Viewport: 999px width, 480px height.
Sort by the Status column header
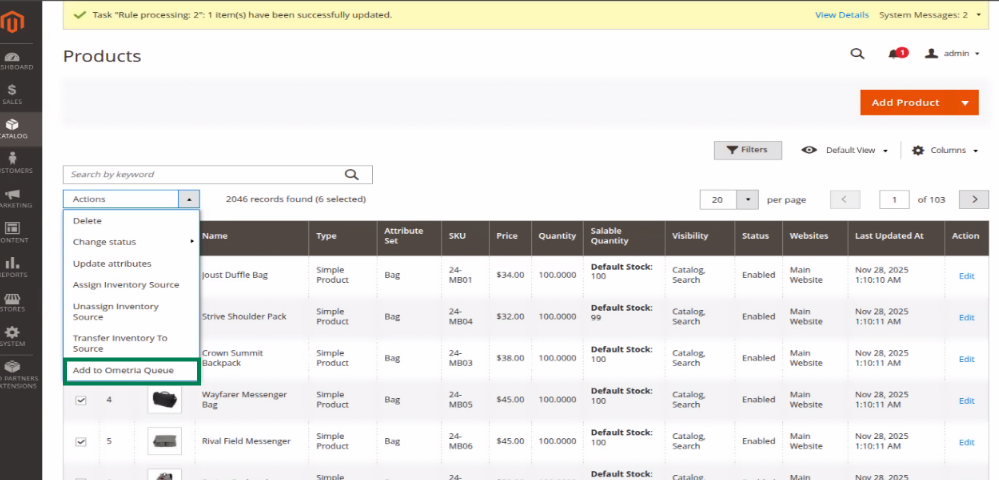coord(758,236)
